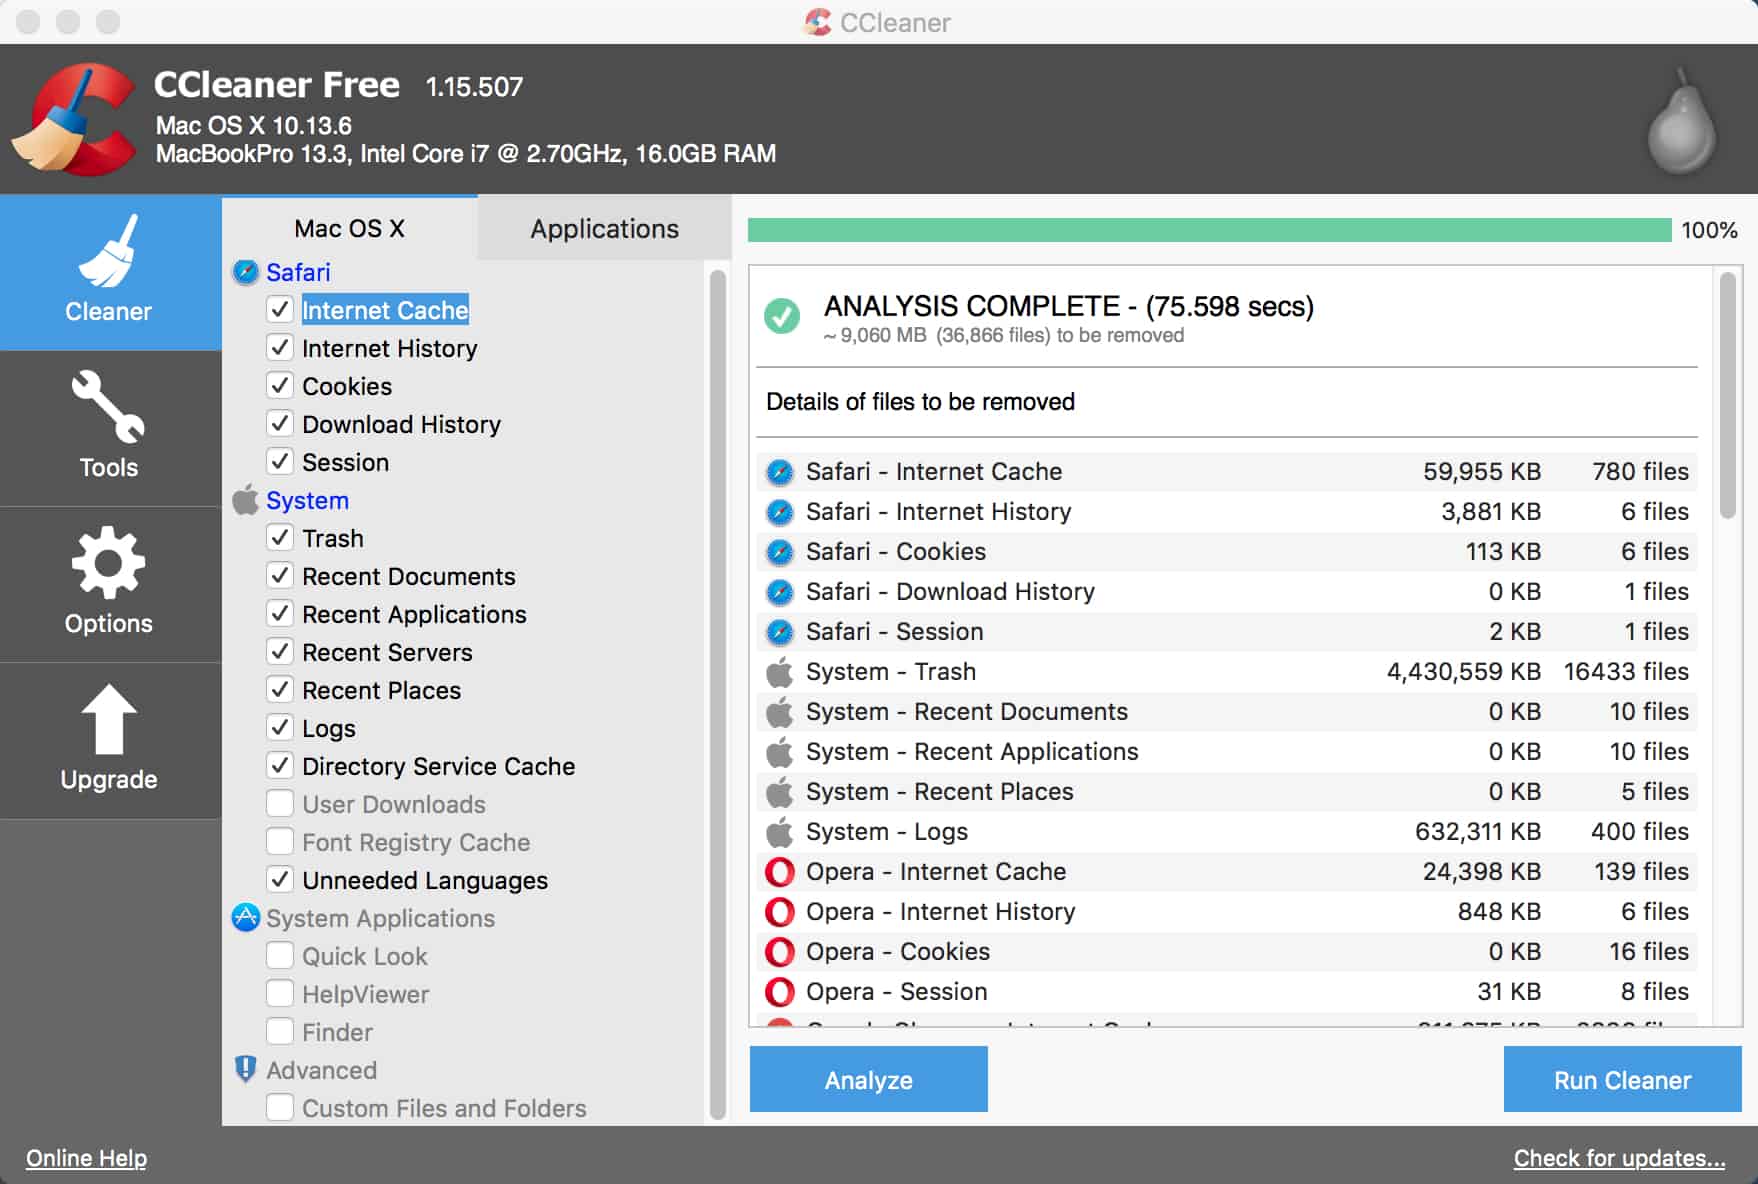
Task: Click the Directory Service Cache label
Action: pos(438,766)
